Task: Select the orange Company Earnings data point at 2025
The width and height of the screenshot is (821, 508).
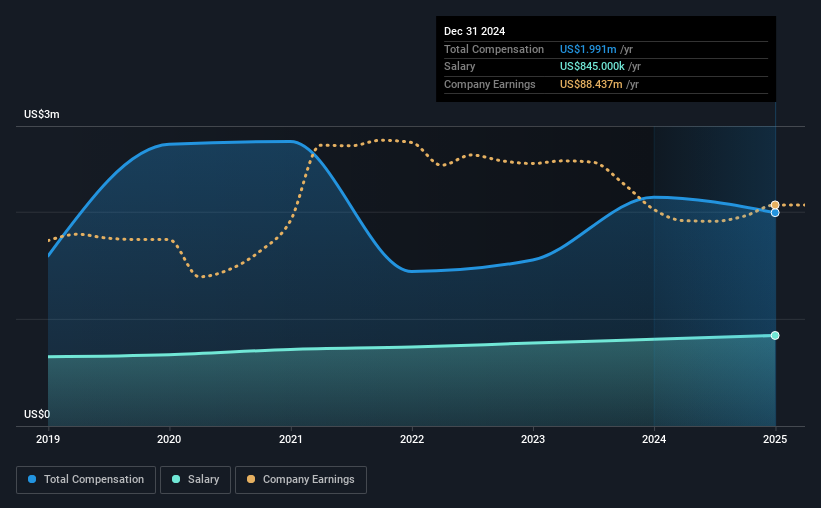Action: click(775, 205)
